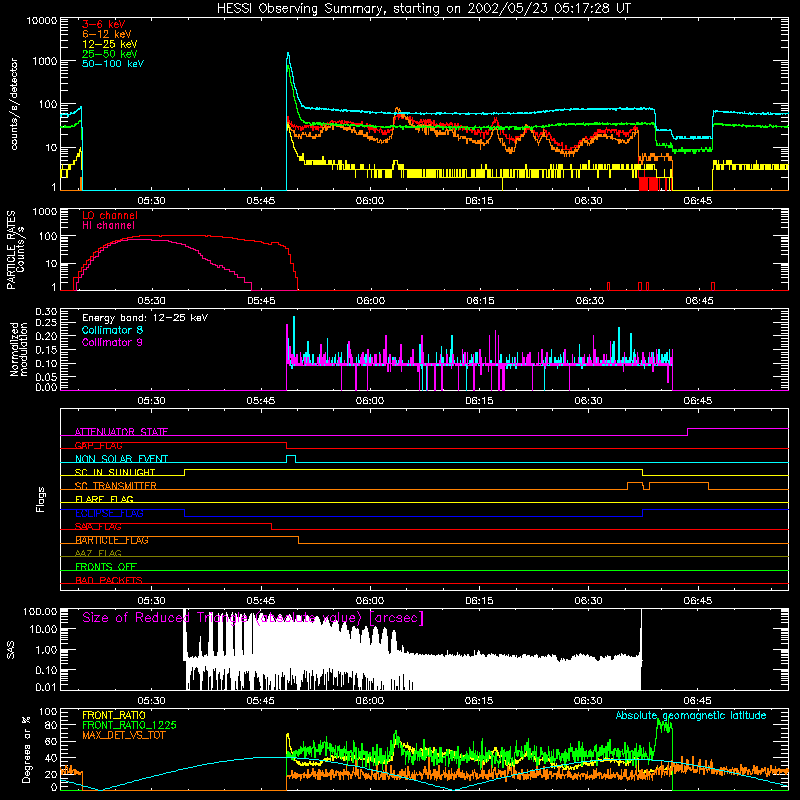Click the SAA_FLAG label
The width and height of the screenshot is (800, 800).
(98, 527)
